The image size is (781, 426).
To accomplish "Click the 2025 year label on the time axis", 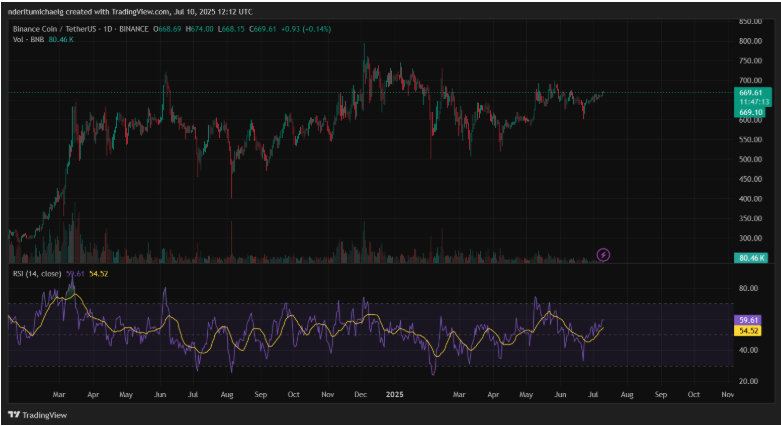I will tap(394, 395).
